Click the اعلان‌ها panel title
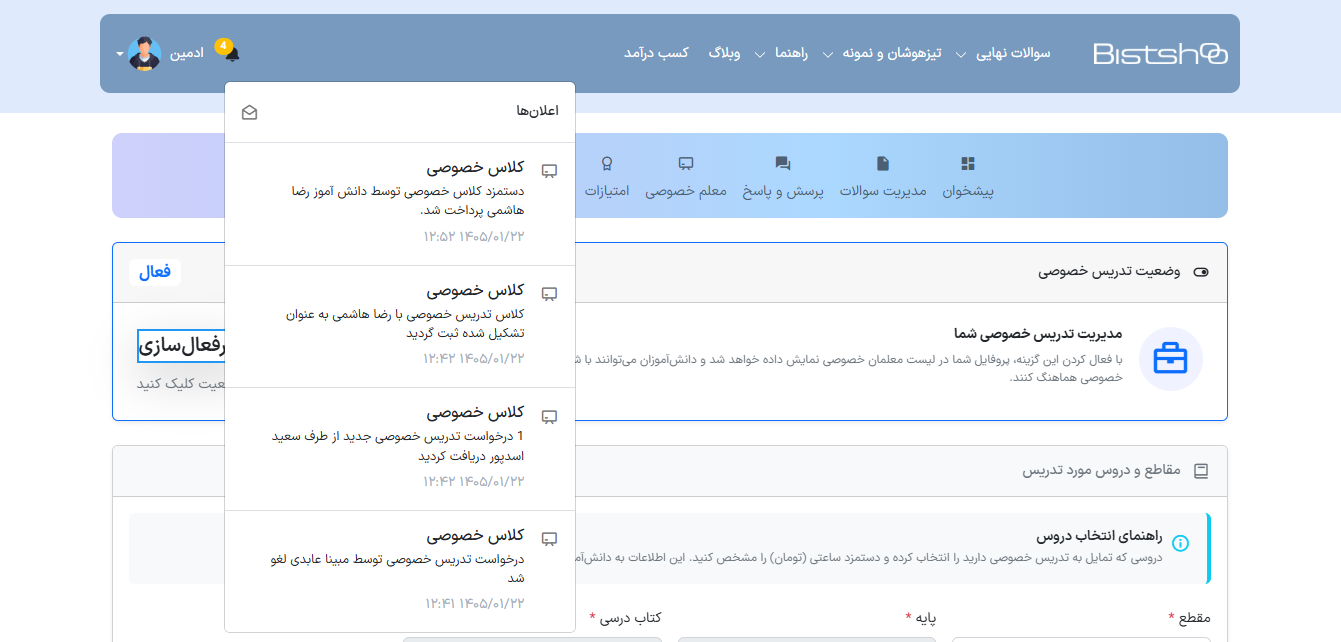The image size is (1341, 642). [x=537, y=111]
